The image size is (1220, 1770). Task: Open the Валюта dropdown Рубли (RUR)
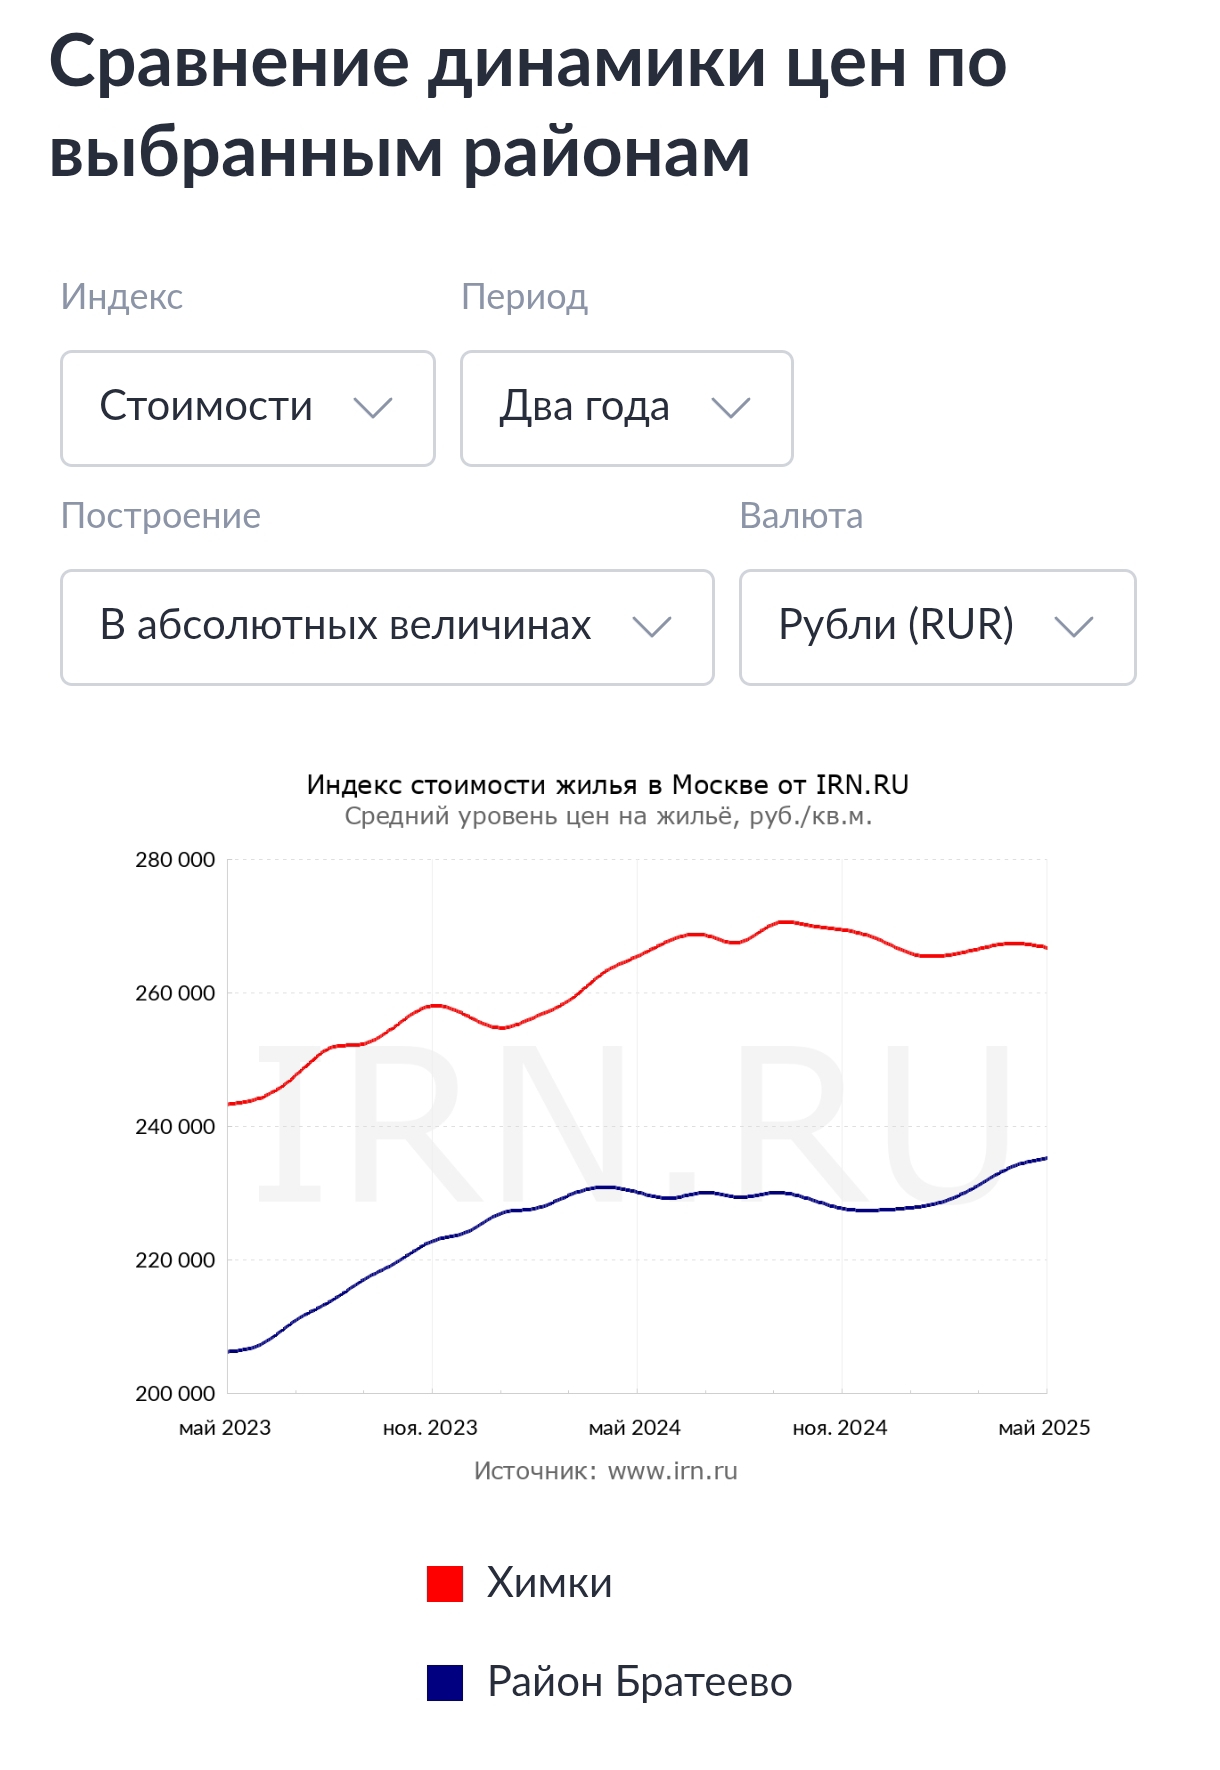click(937, 627)
